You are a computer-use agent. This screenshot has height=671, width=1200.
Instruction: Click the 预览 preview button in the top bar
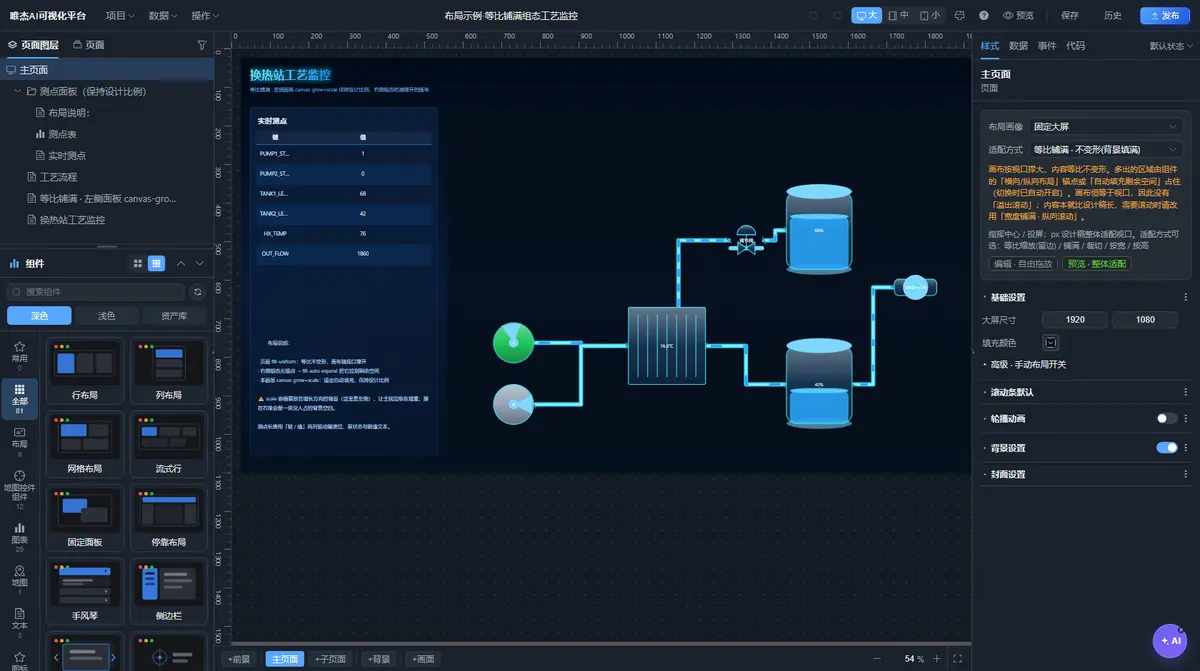point(1019,16)
